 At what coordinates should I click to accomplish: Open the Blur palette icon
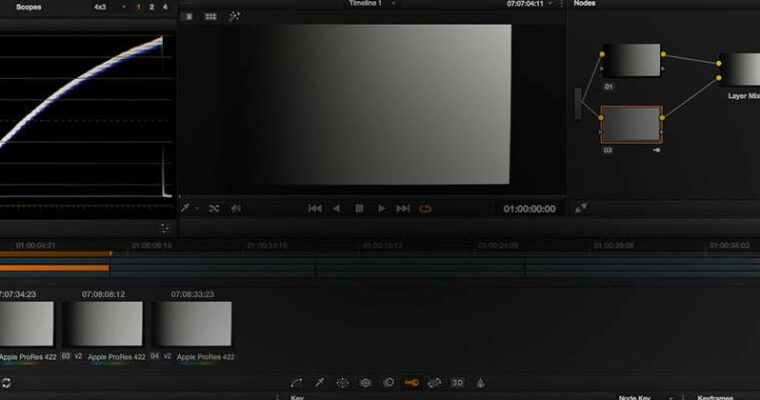click(x=388, y=383)
